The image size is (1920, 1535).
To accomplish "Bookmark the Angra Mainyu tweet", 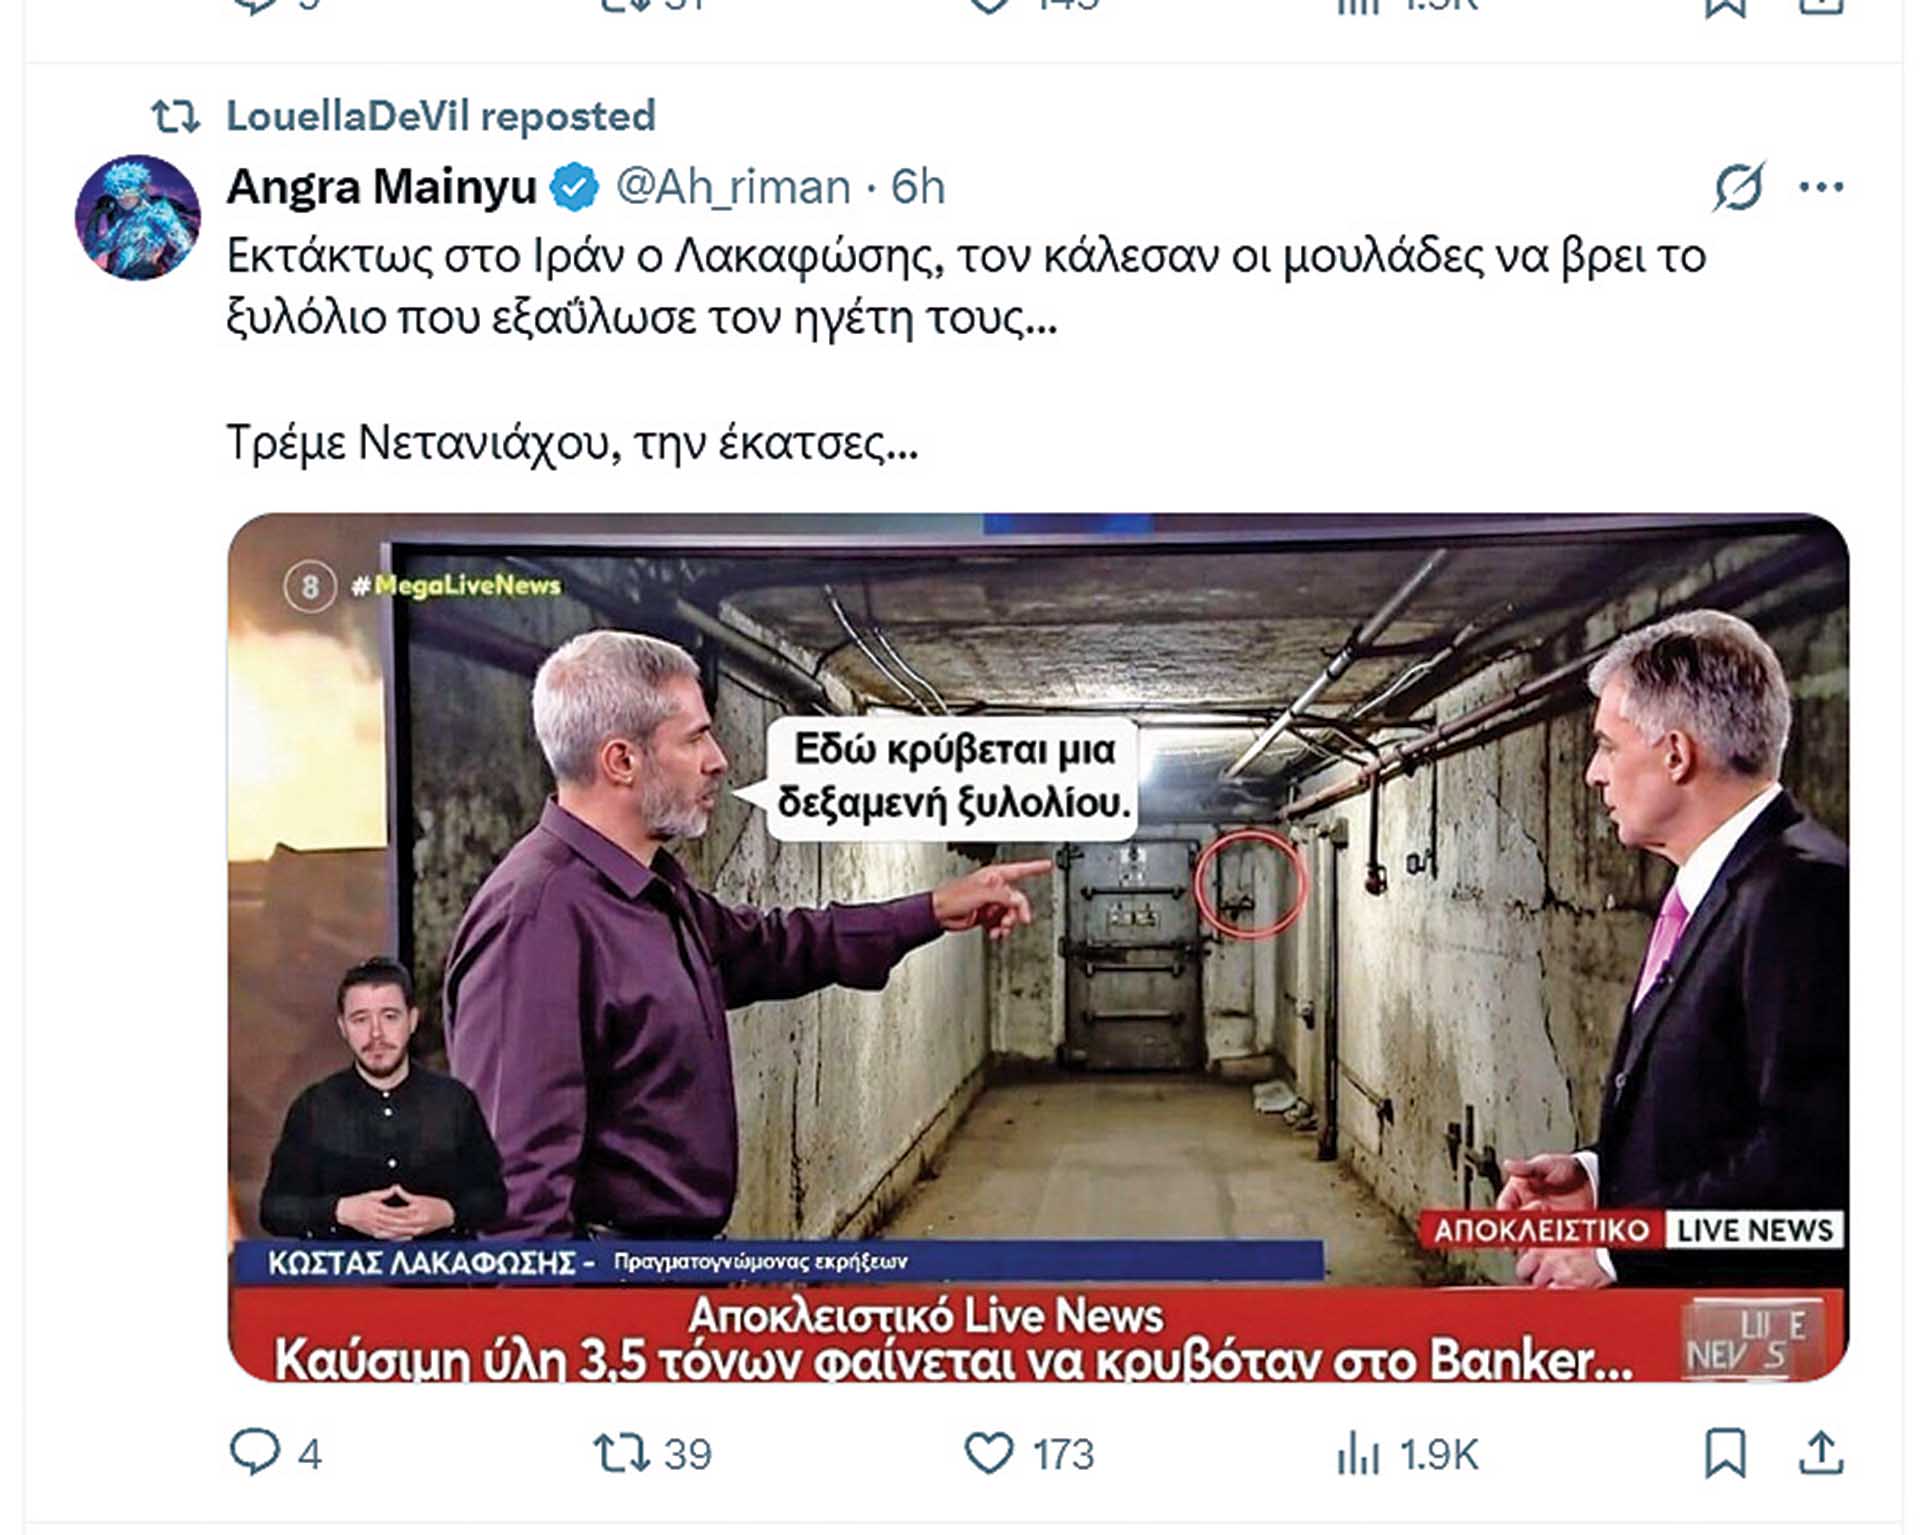I will (x=1725, y=1453).
